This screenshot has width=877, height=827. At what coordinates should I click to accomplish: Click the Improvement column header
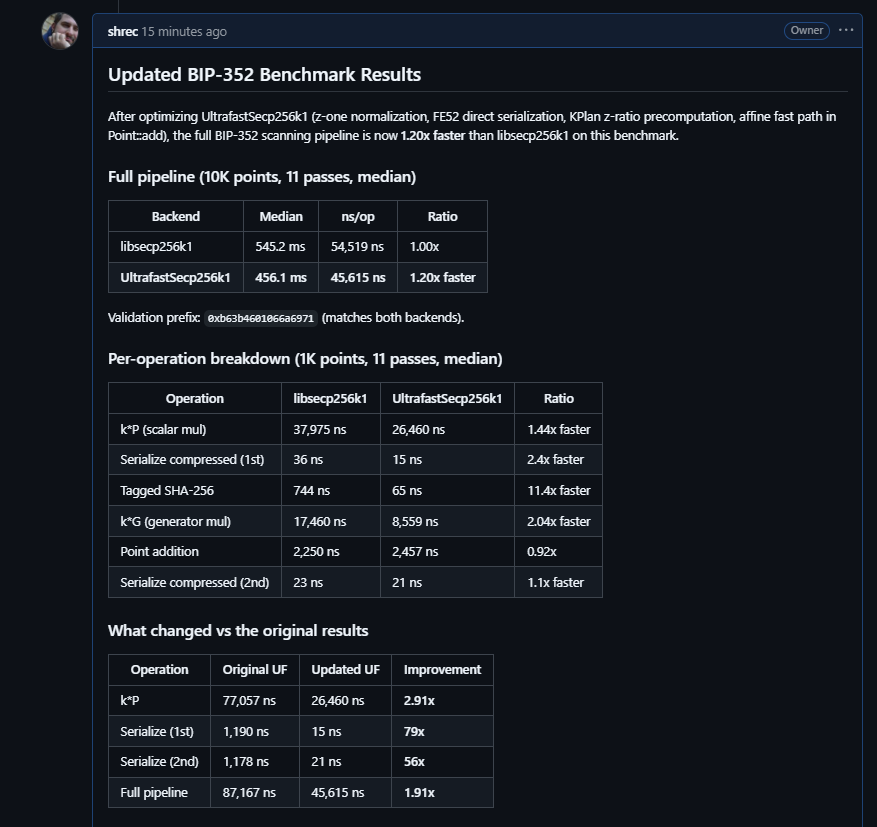[x=442, y=669]
